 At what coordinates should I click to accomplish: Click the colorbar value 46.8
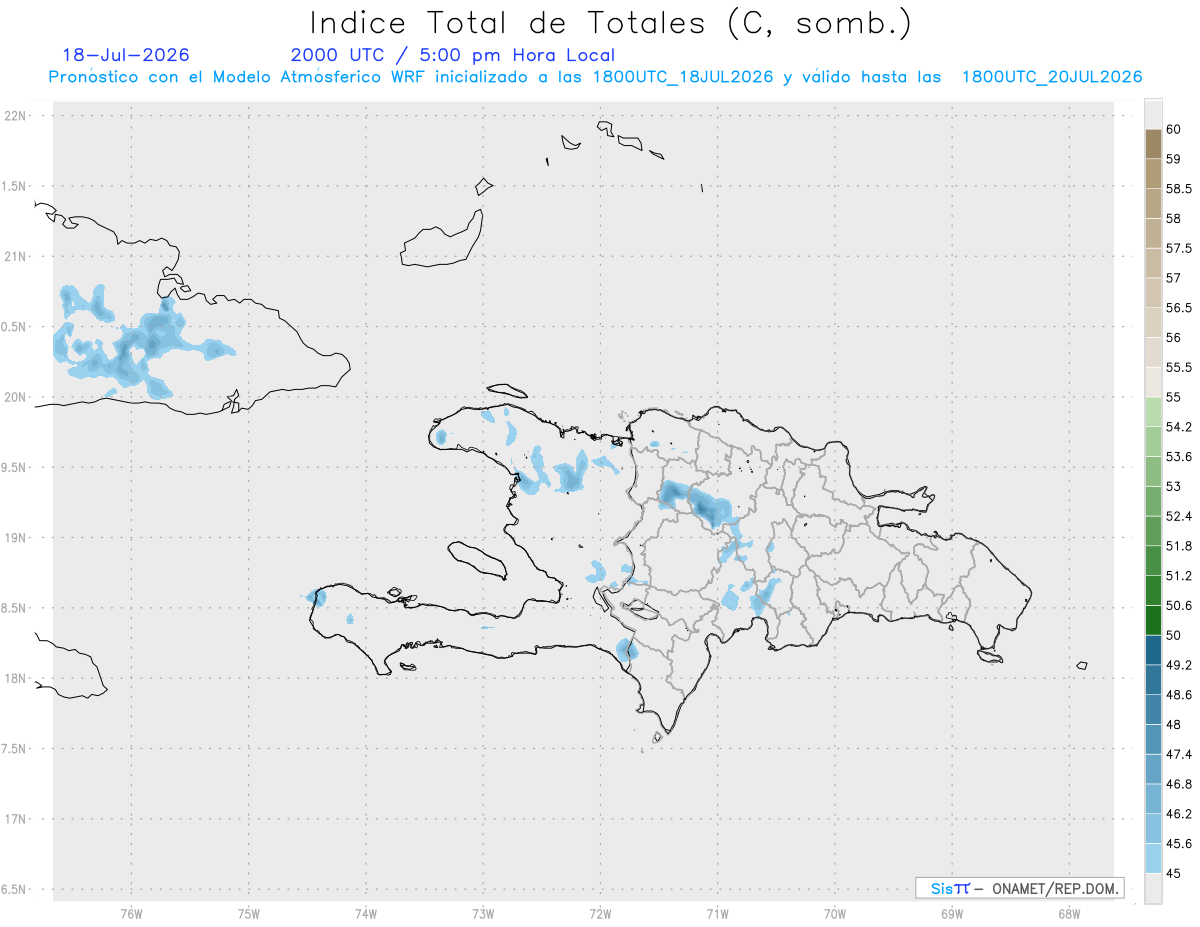1179,784
